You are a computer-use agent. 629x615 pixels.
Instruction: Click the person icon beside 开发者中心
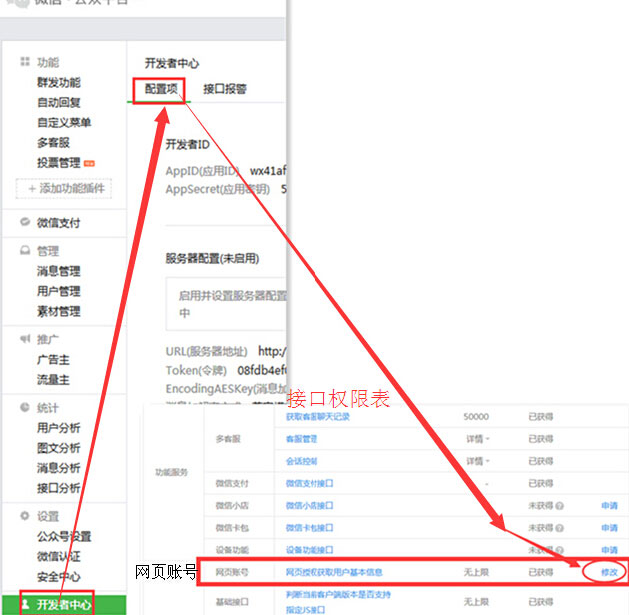(x=25, y=604)
